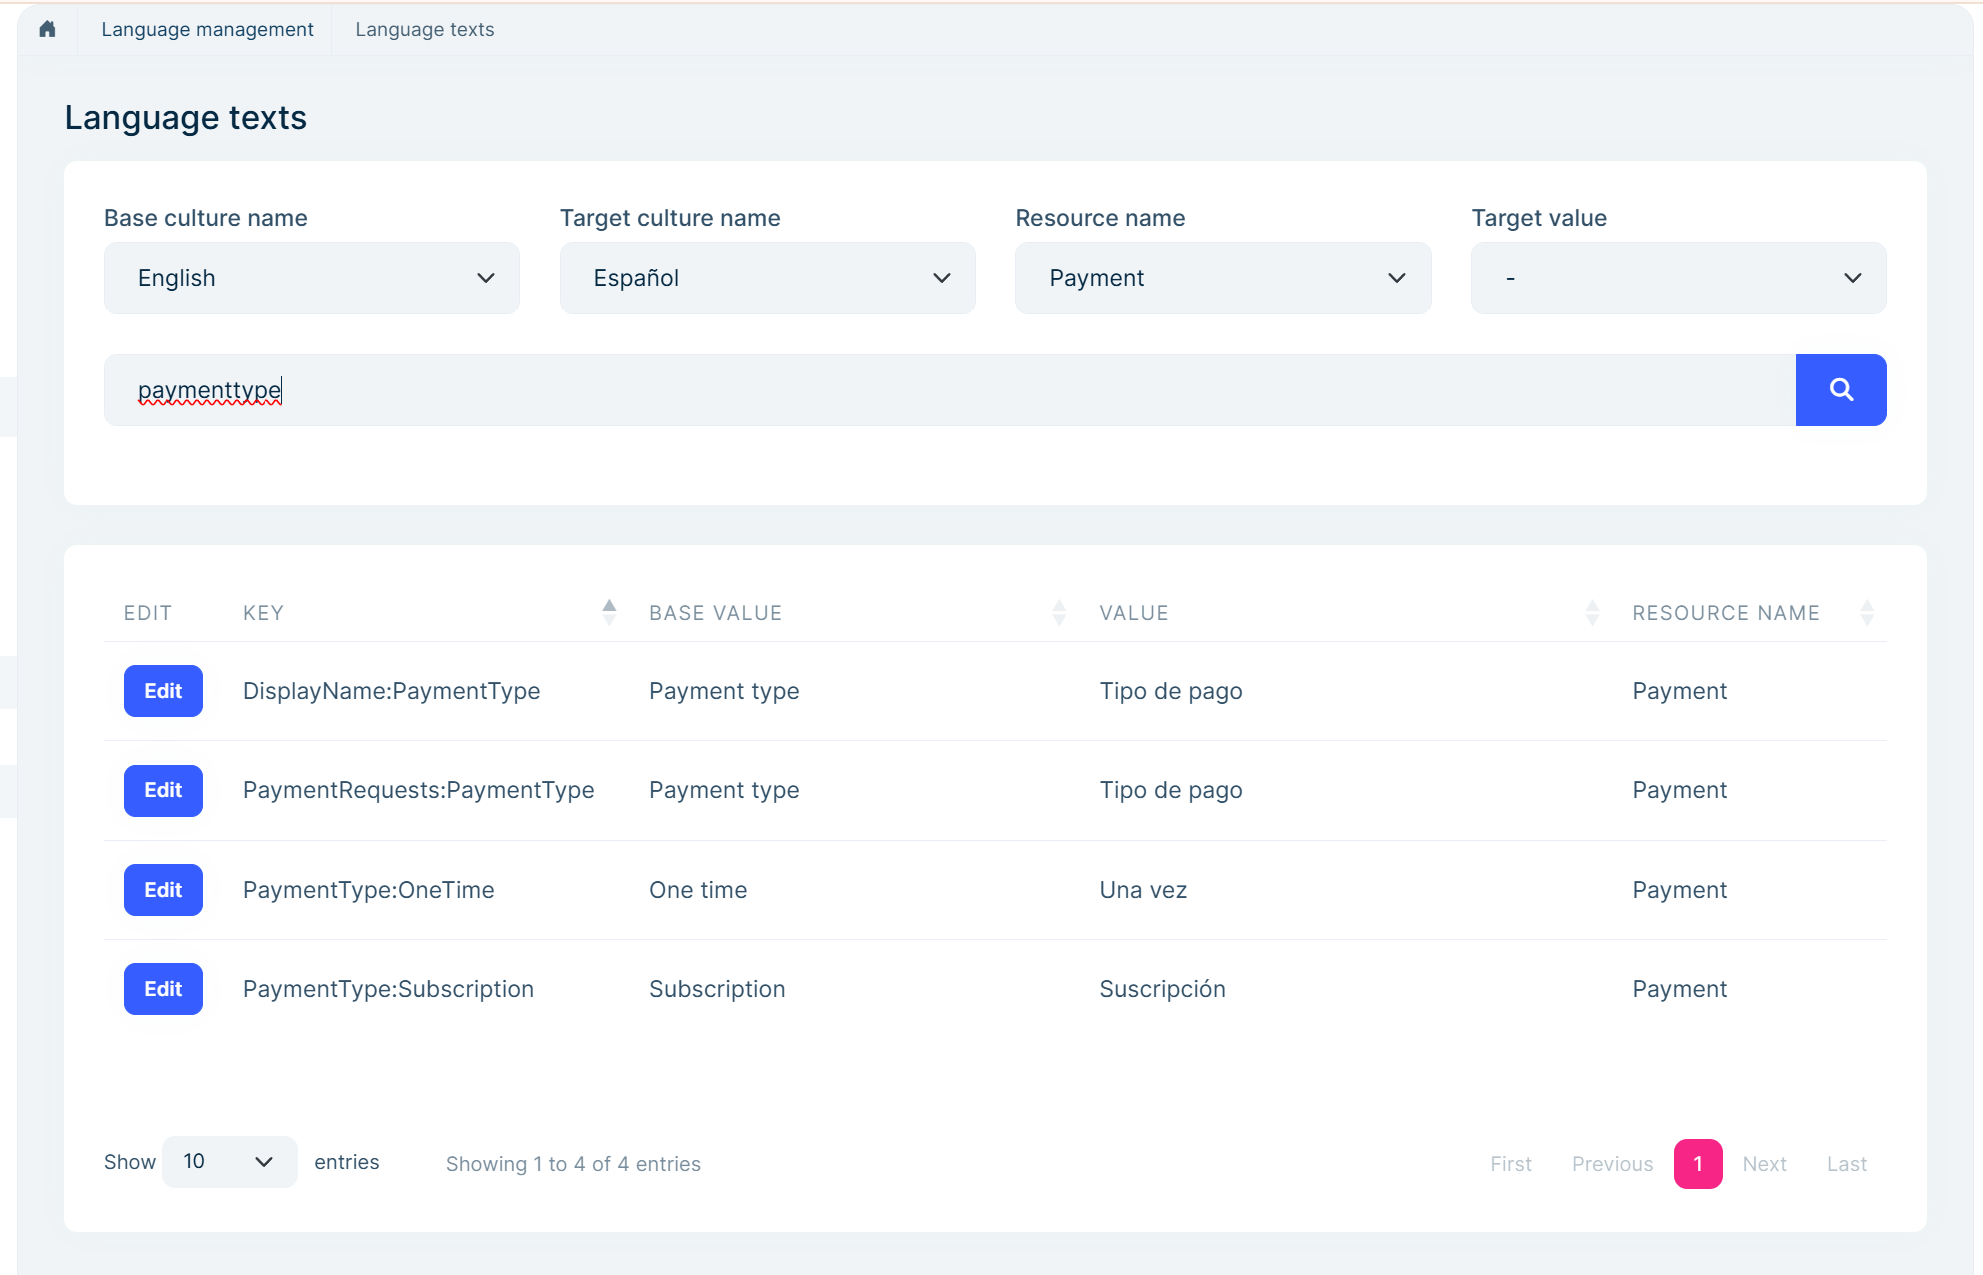Sort table by Key column arrows
This screenshot has height=1275, width=1983.
click(609, 612)
